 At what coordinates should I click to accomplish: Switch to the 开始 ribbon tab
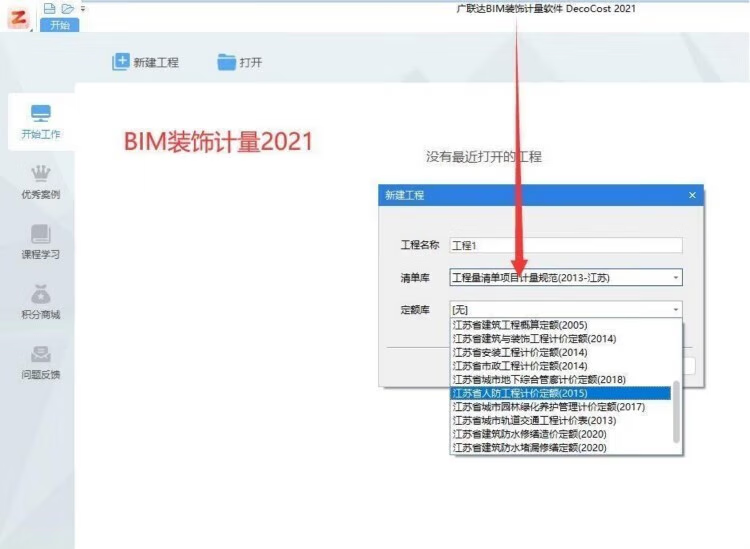click(60, 25)
